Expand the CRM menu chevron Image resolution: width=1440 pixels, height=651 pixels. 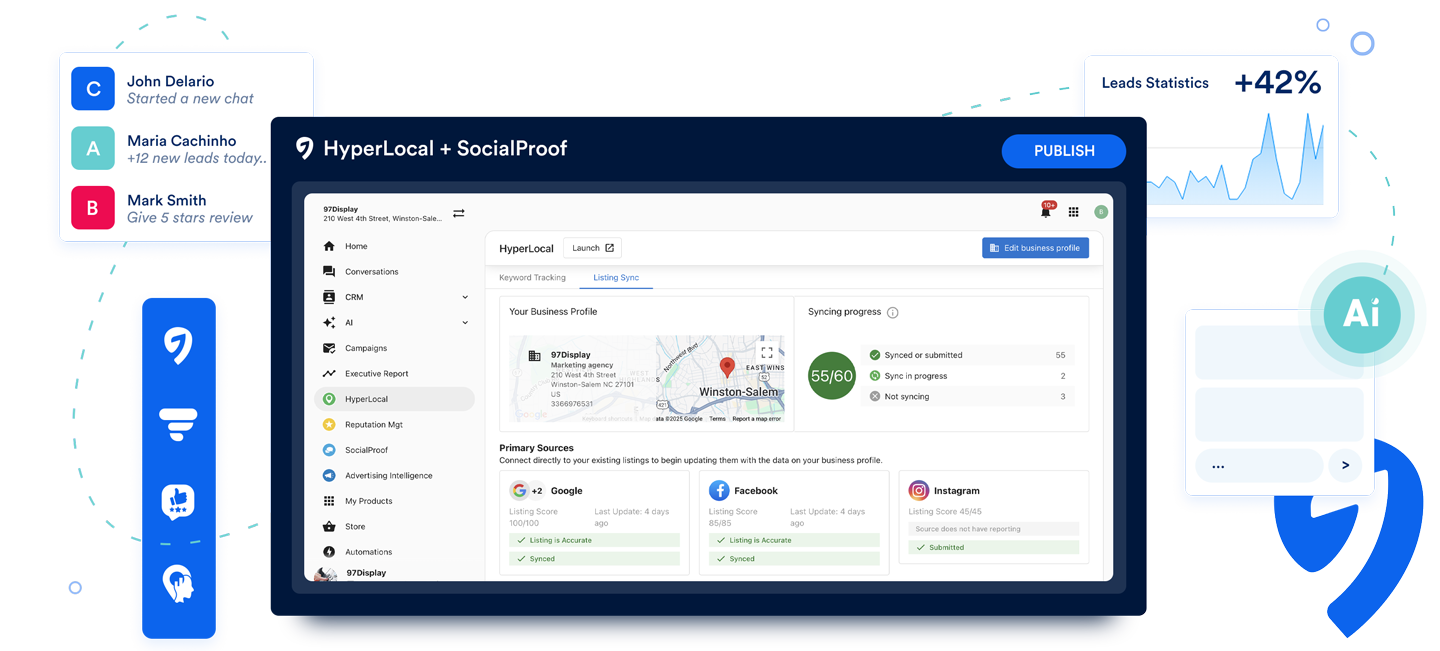pyautogui.click(x=465, y=297)
